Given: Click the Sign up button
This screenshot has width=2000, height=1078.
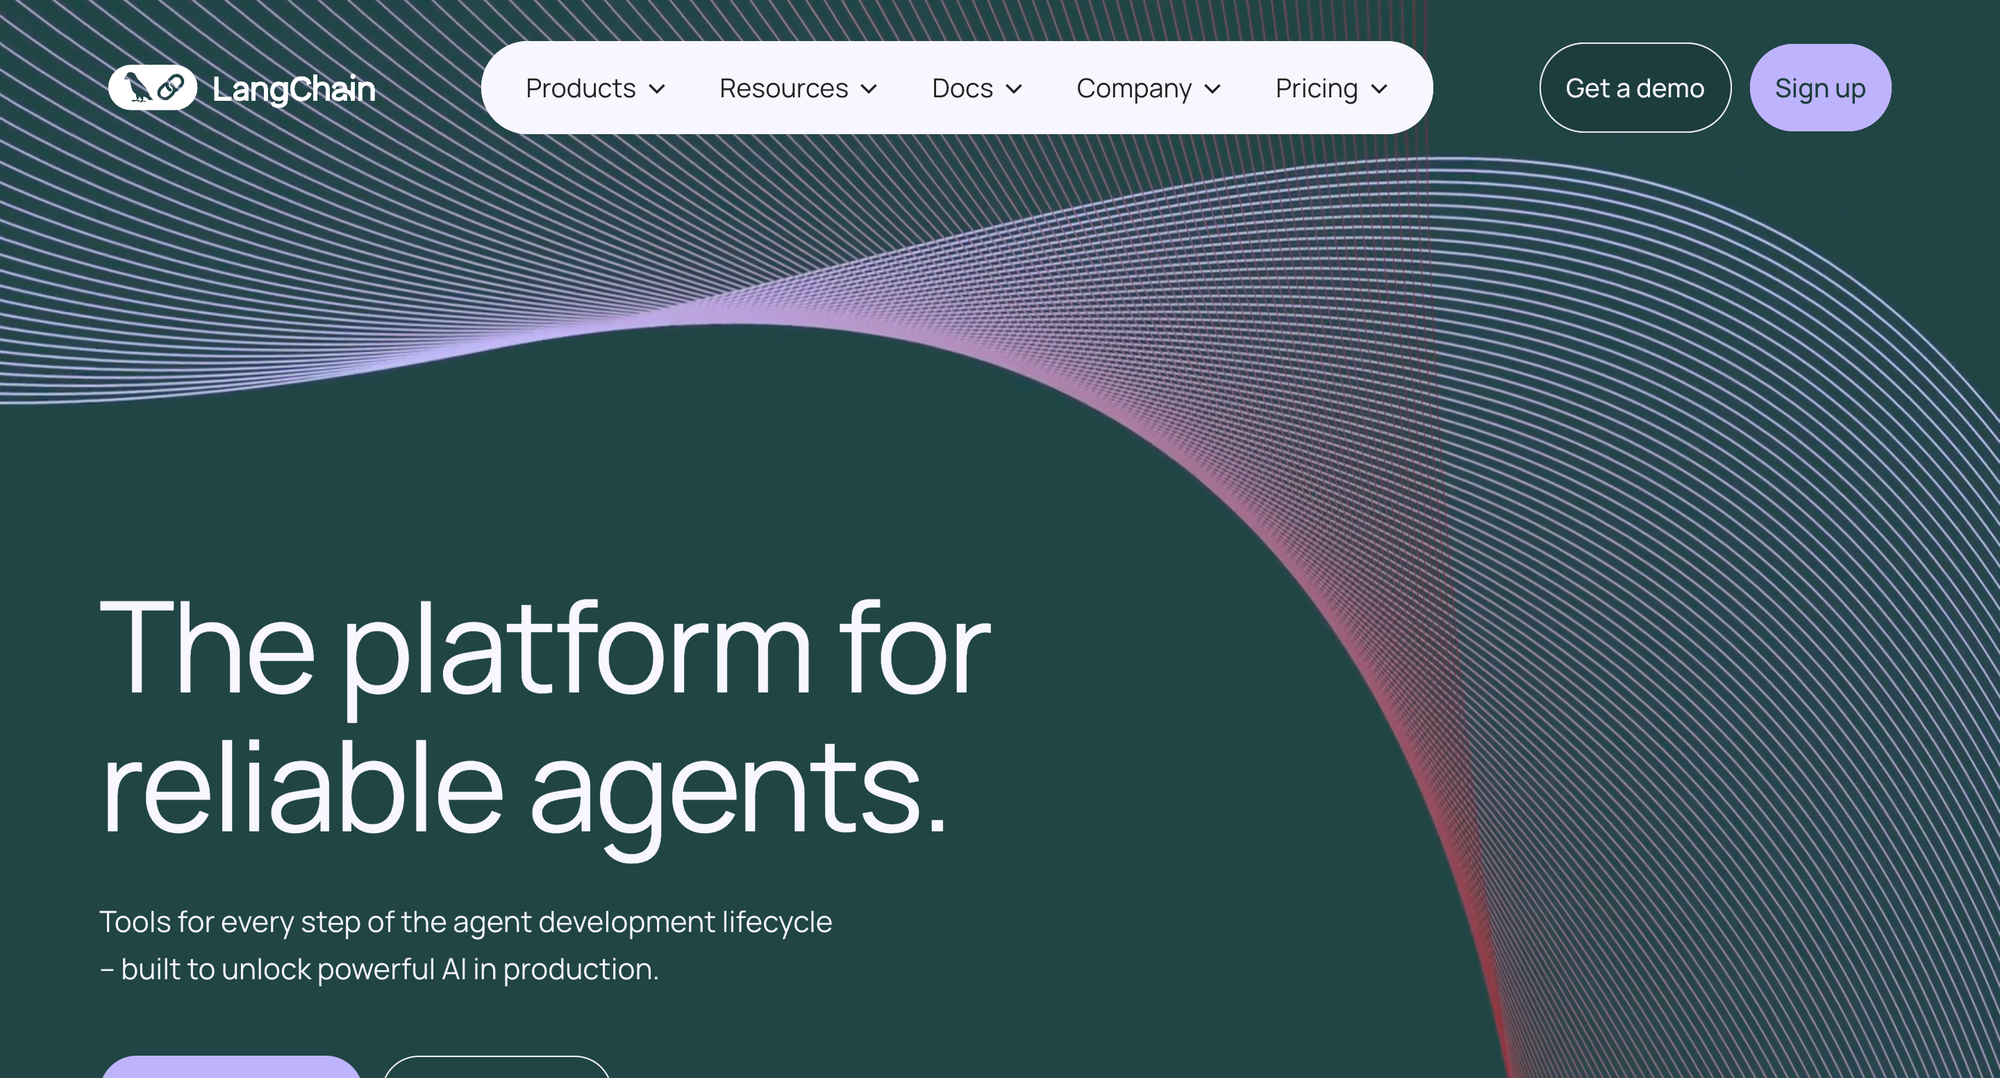Looking at the screenshot, I should (1820, 88).
